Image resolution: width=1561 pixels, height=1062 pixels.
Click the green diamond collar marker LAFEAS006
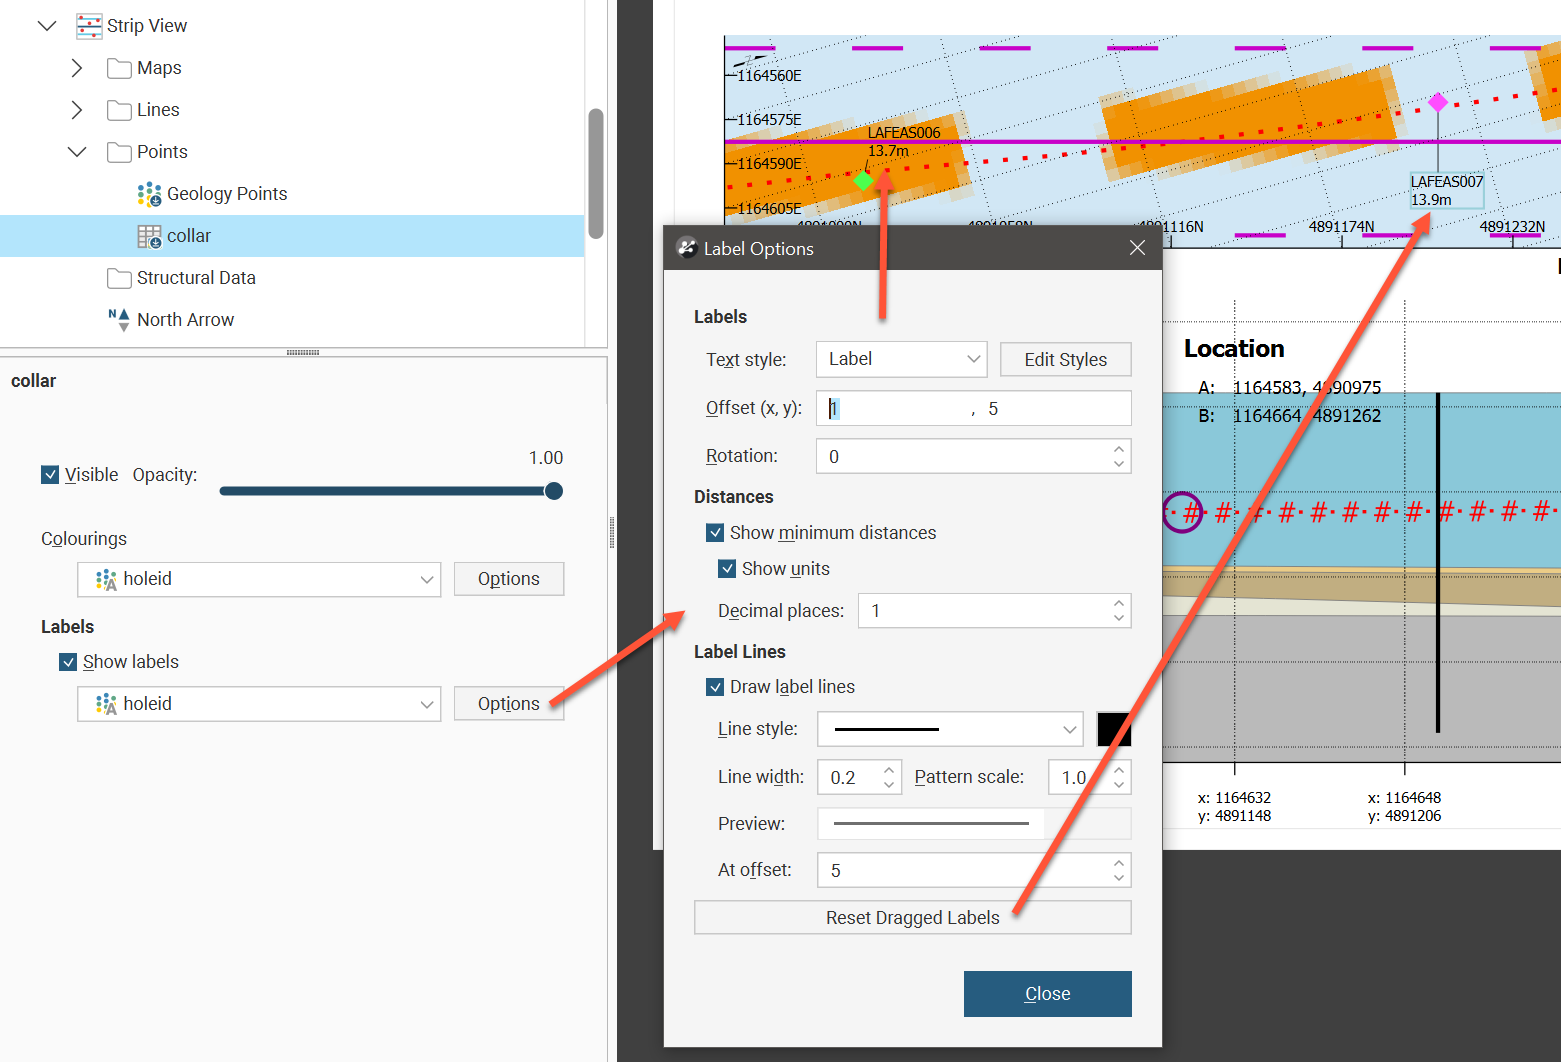864,180
